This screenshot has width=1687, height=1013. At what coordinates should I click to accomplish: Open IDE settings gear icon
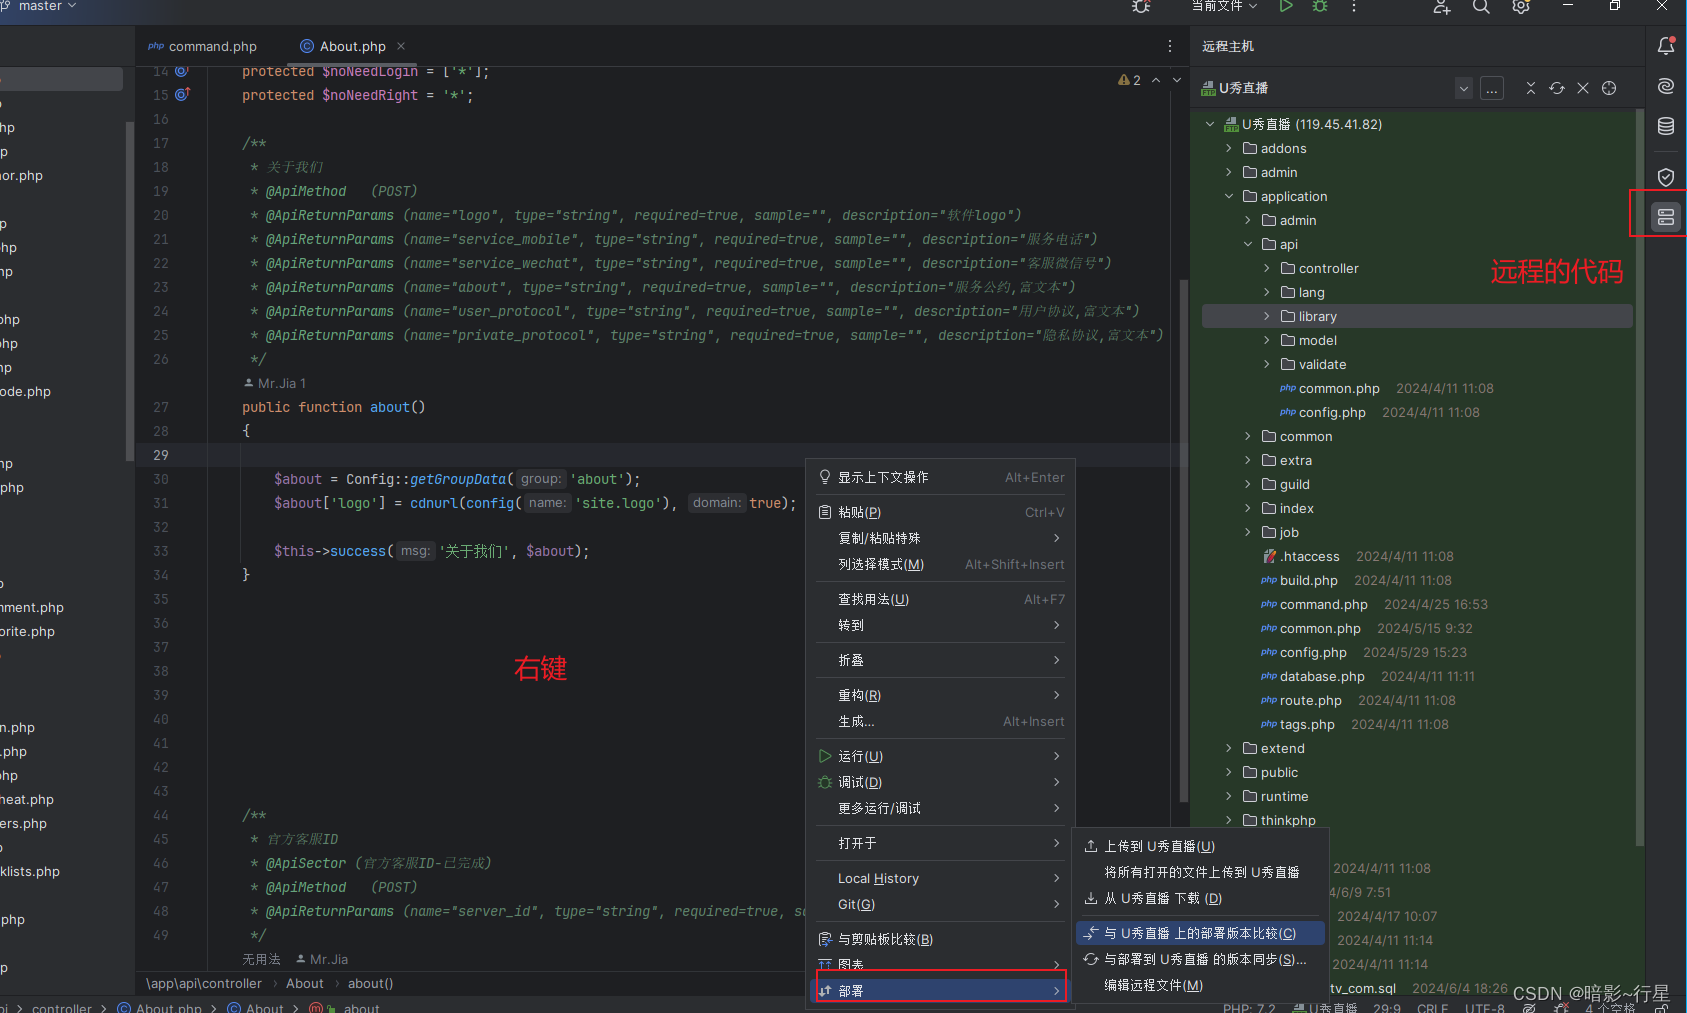point(1521,6)
